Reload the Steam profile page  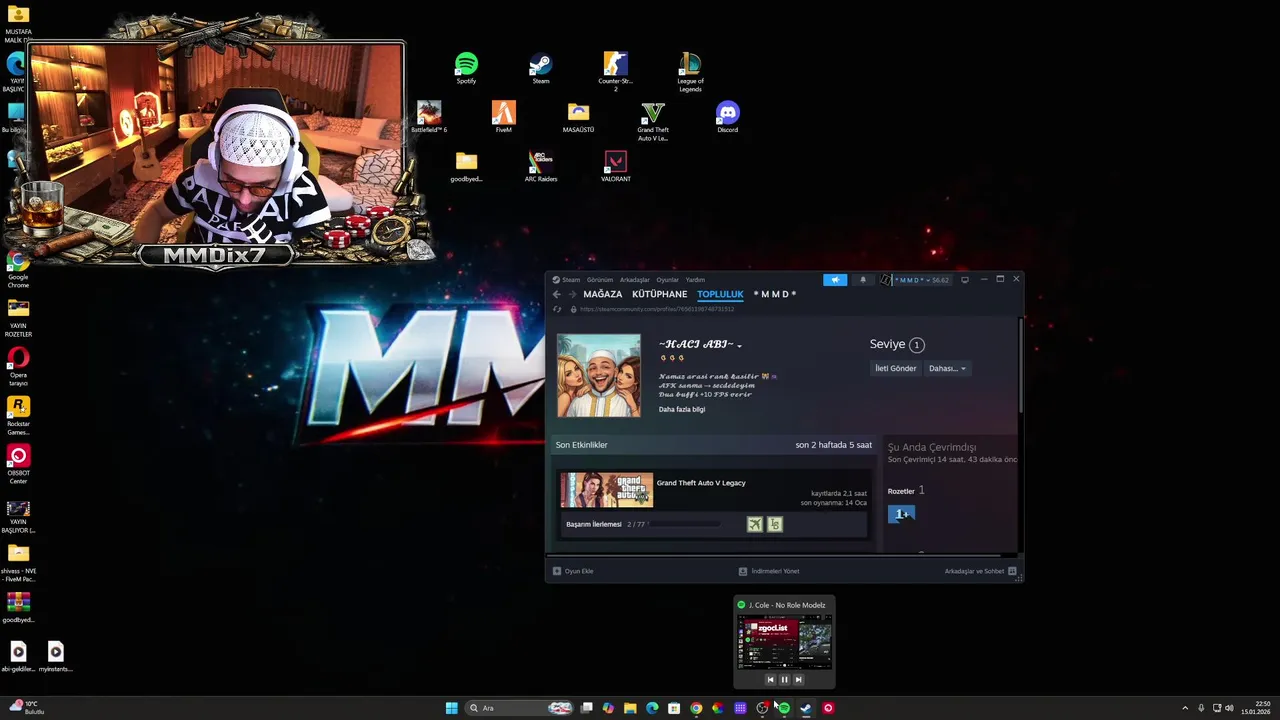pyautogui.click(x=557, y=309)
